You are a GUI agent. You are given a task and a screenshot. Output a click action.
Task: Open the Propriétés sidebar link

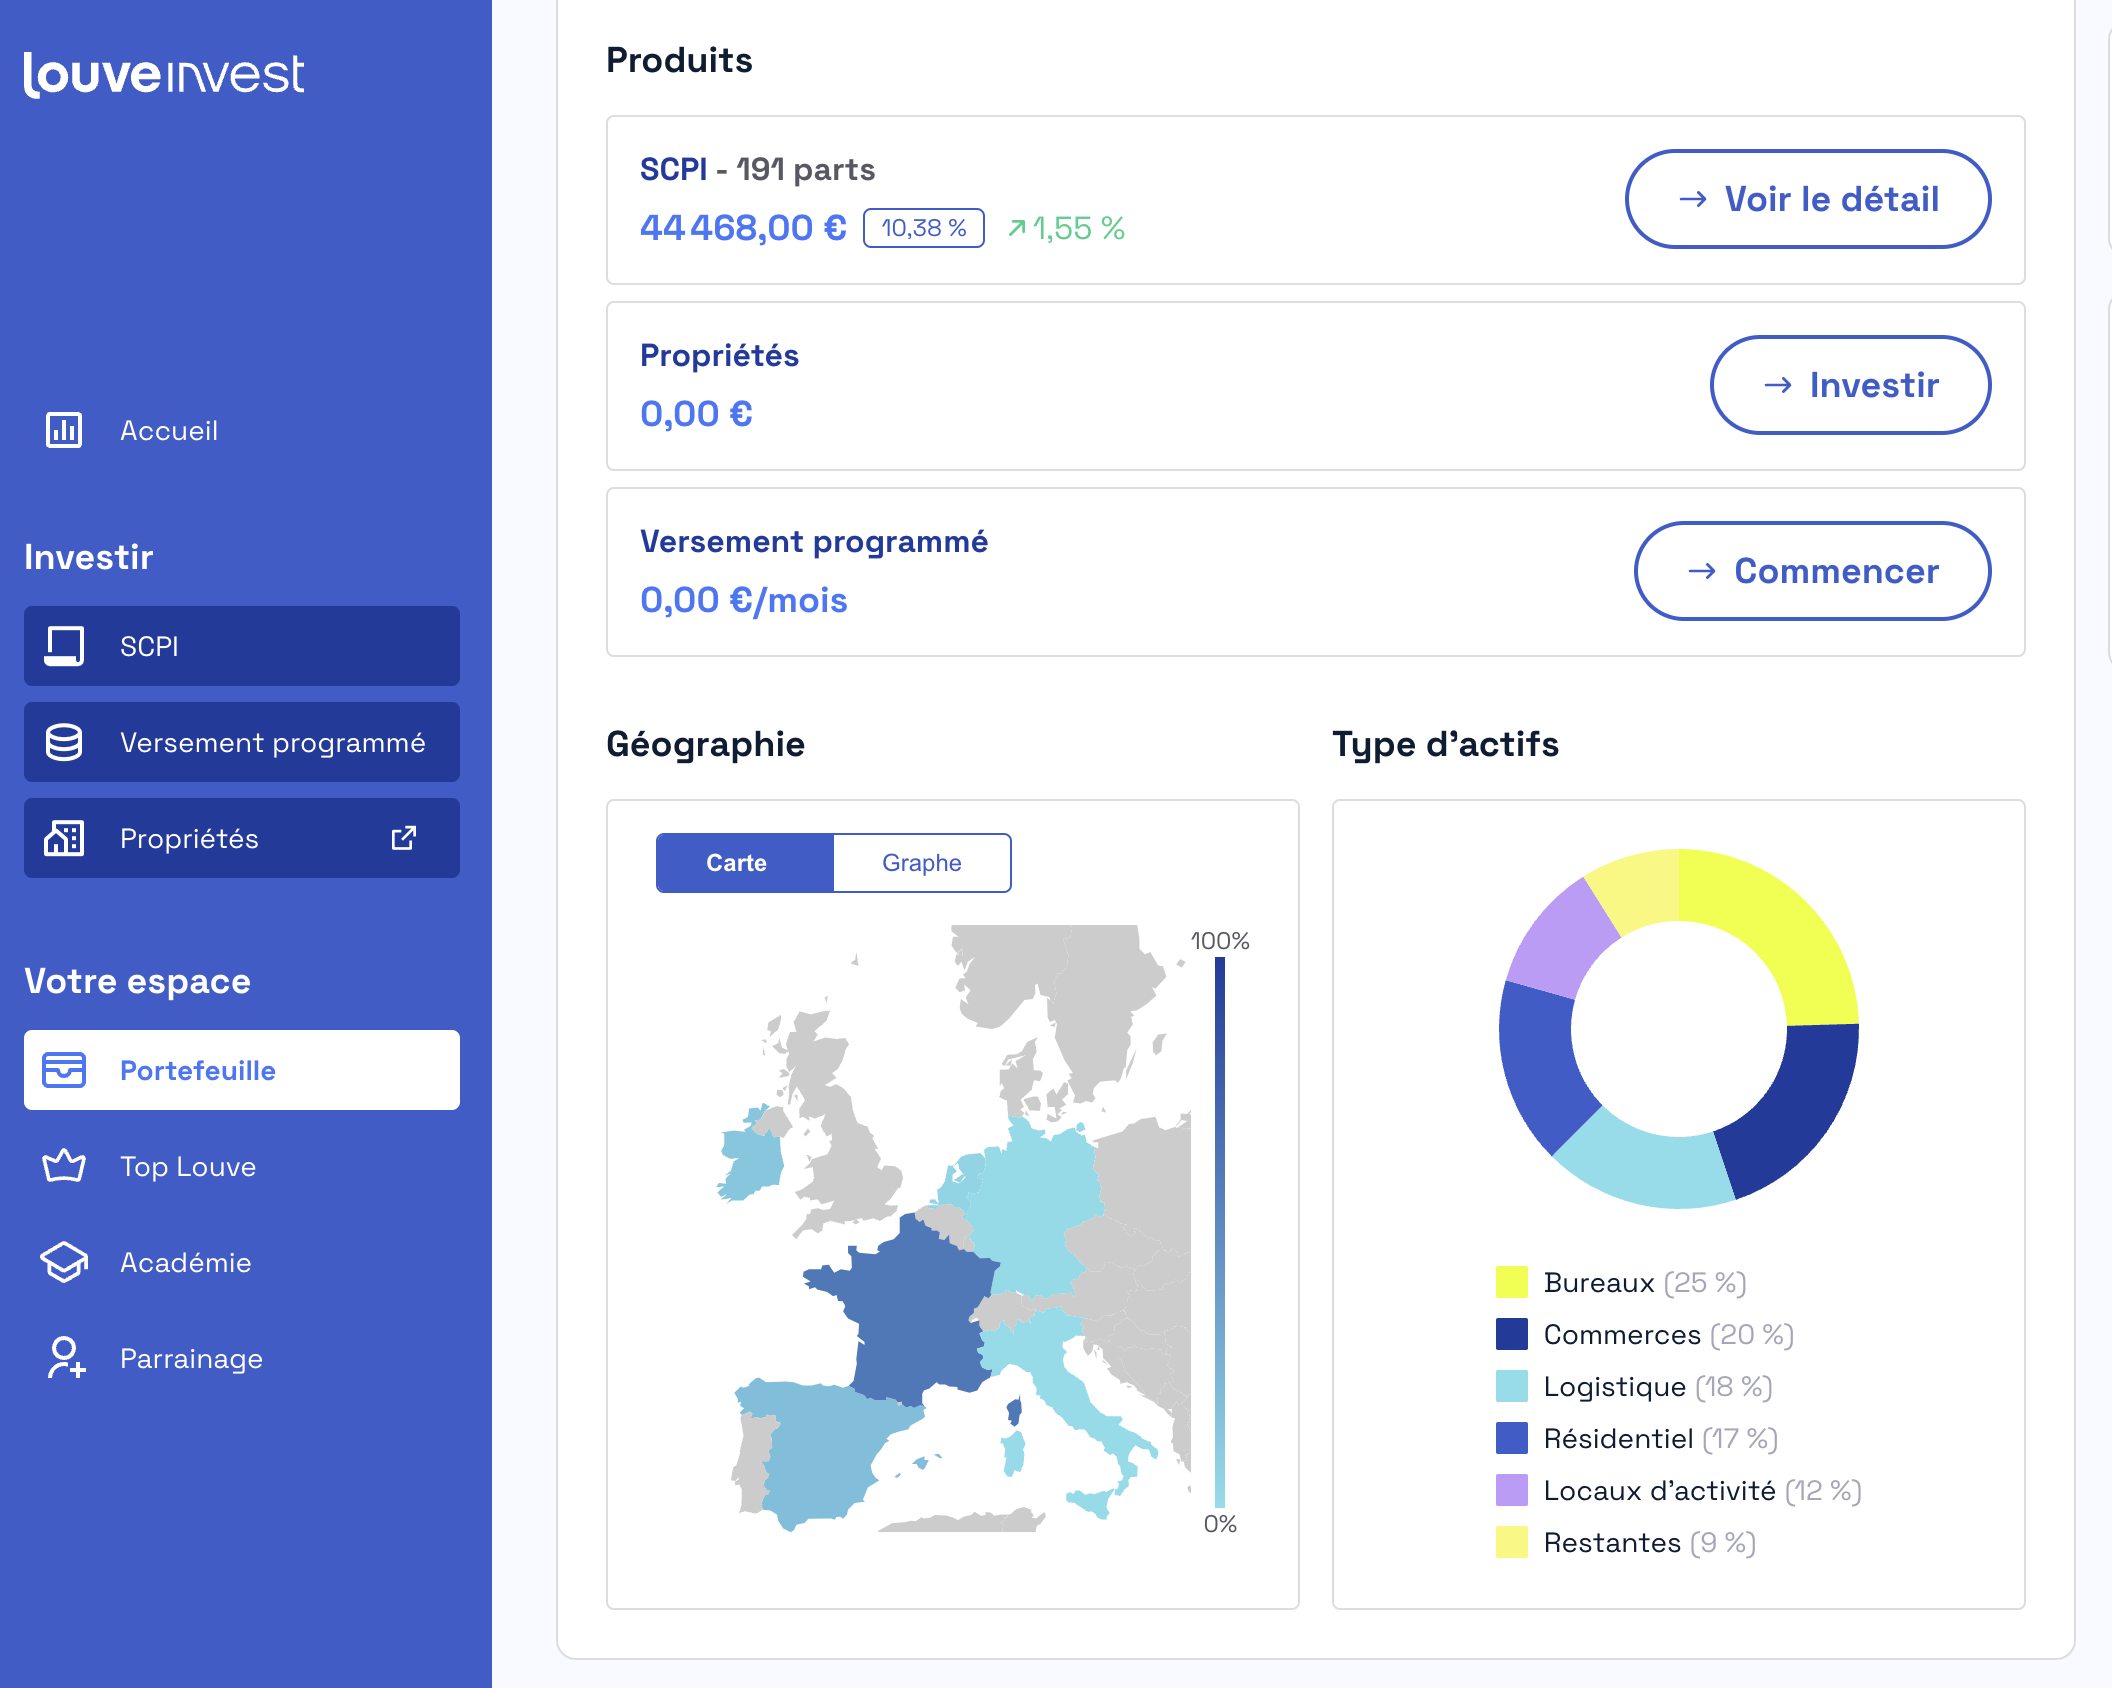click(x=242, y=838)
